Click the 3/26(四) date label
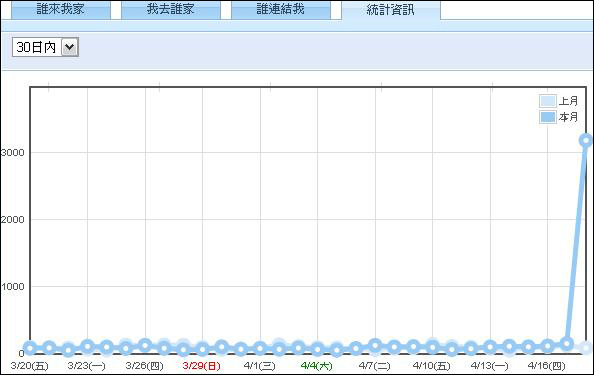 (x=144, y=366)
